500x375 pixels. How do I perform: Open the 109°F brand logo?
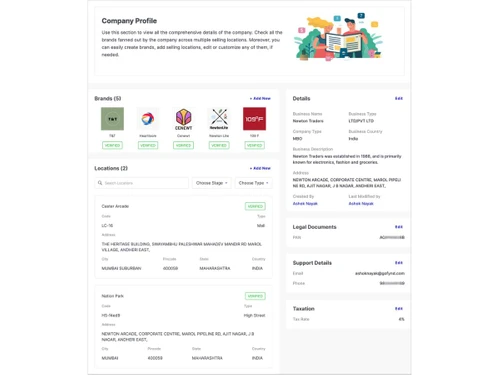click(x=254, y=119)
